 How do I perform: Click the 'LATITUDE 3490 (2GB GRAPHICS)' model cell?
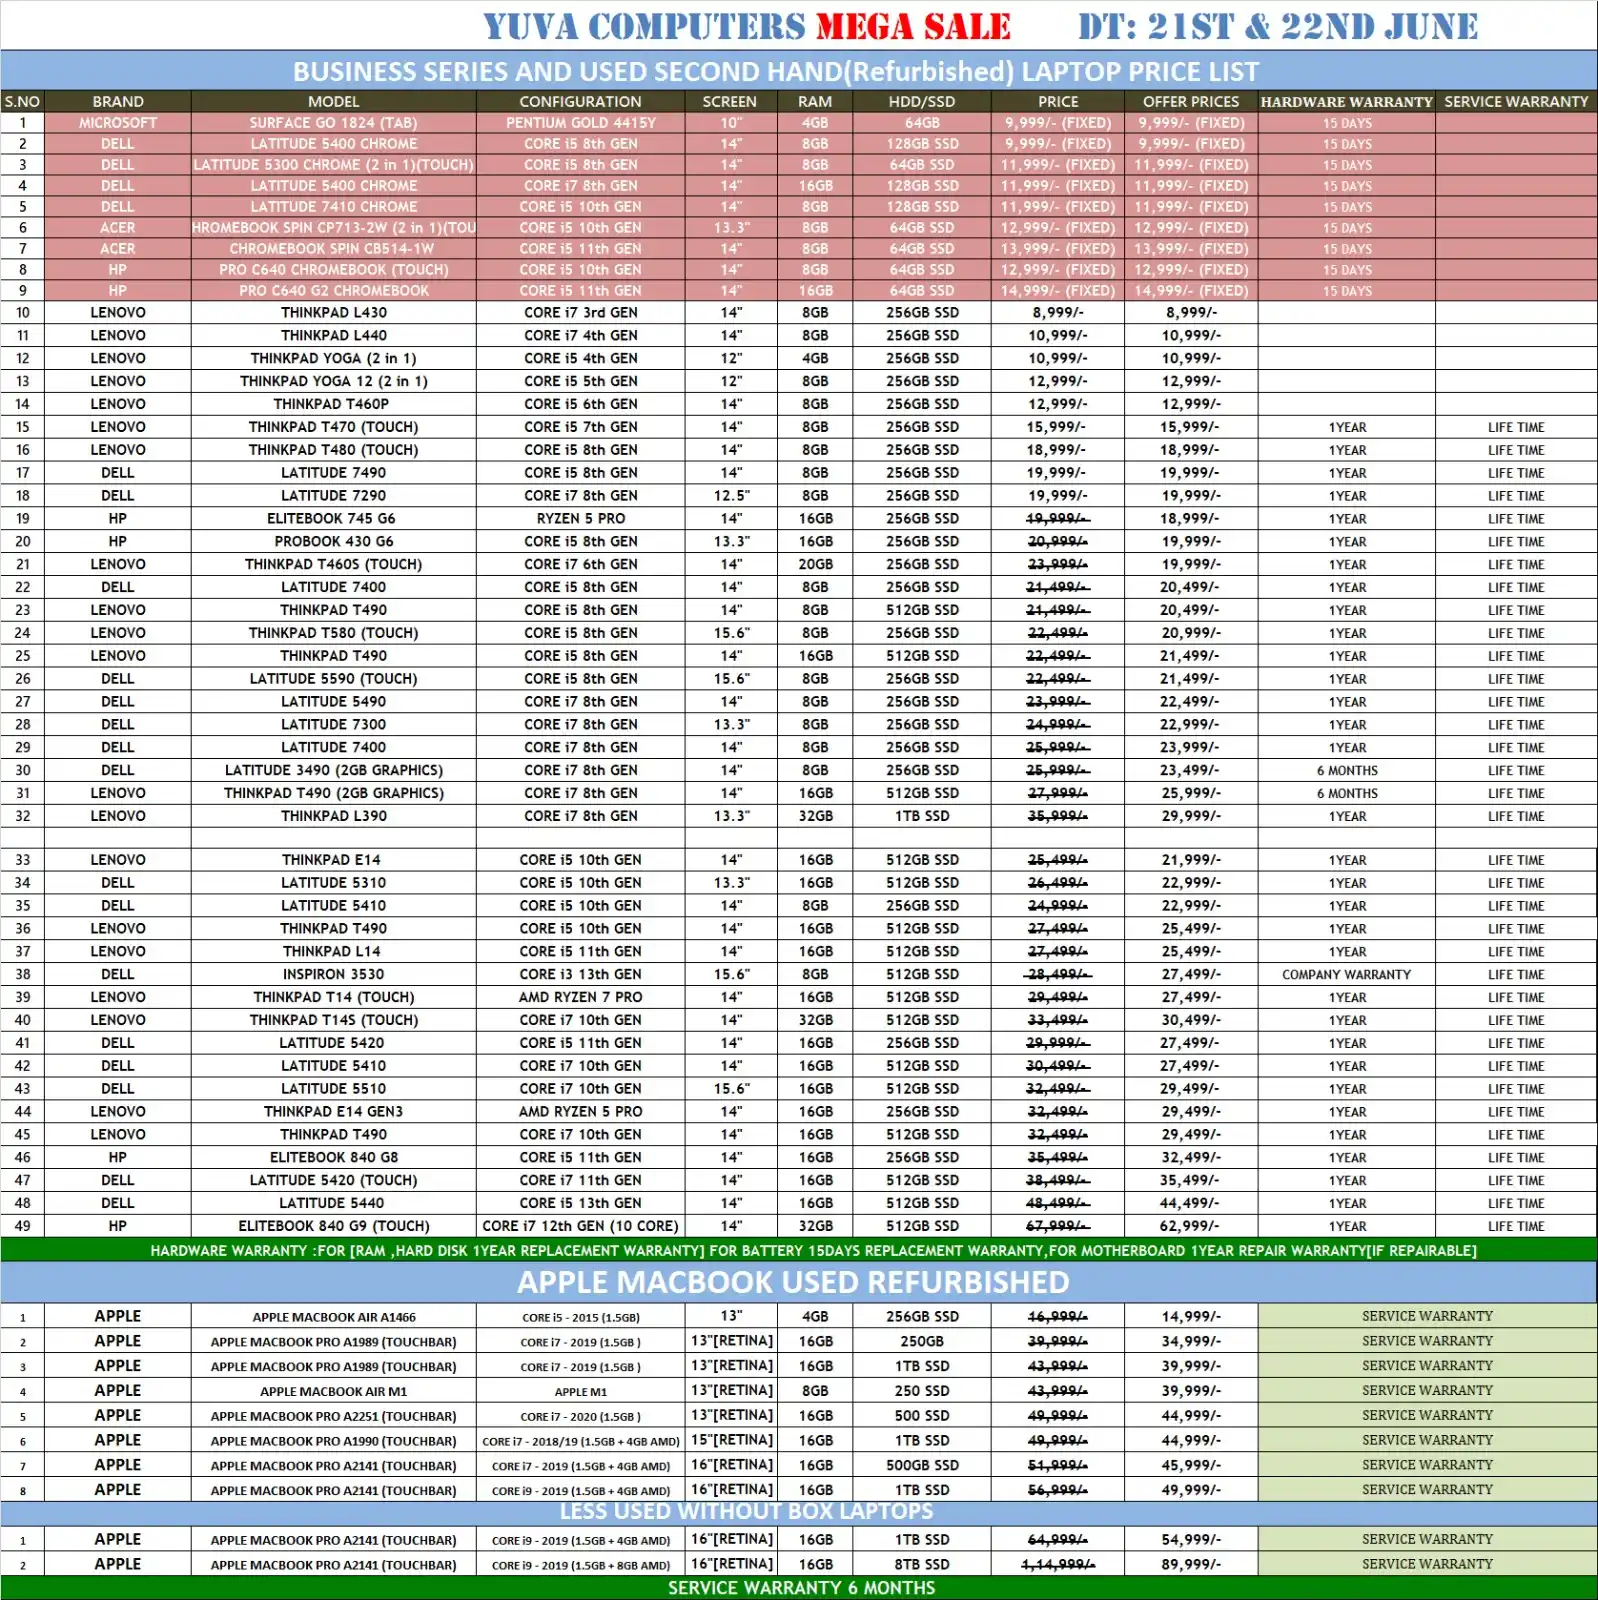[334, 771]
